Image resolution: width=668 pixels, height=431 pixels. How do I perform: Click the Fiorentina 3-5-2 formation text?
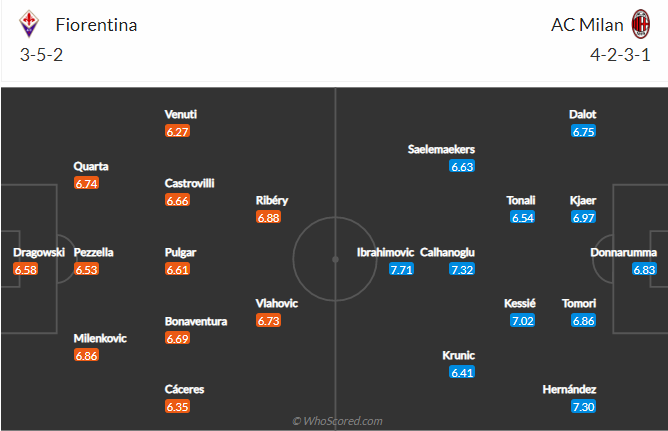pyautogui.click(x=41, y=55)
